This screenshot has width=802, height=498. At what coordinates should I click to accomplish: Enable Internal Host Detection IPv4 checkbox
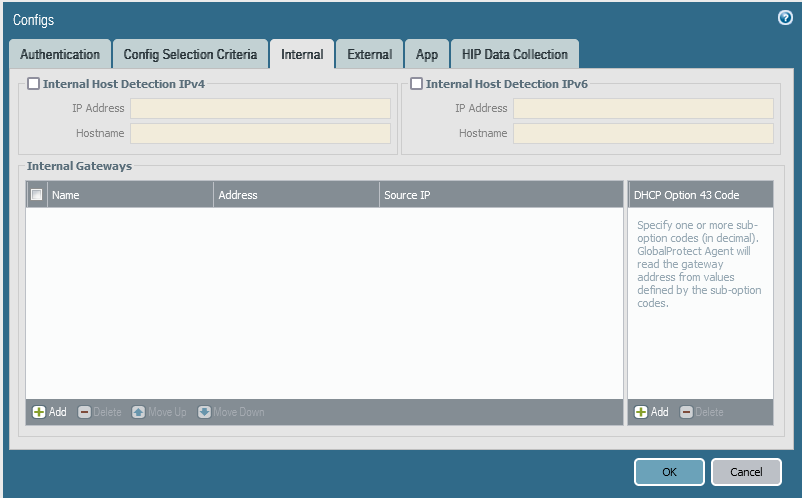(x=34, y=85)
